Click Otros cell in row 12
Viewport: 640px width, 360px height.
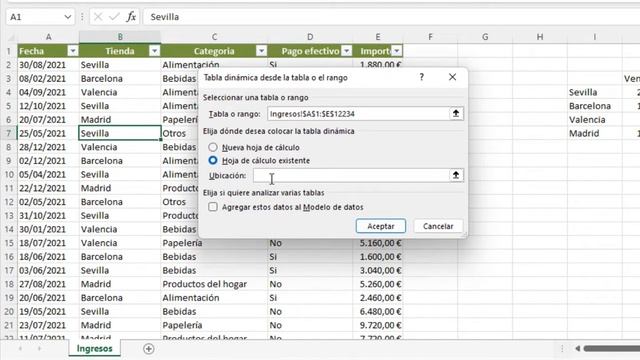[x=180, y=202]
